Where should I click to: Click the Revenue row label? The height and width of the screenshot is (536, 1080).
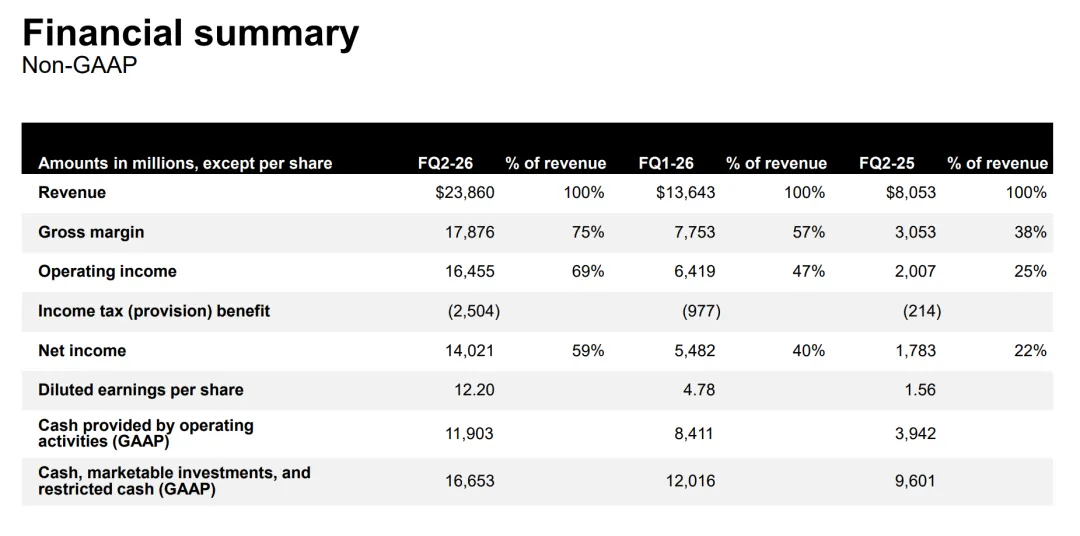tap(72, 192)
